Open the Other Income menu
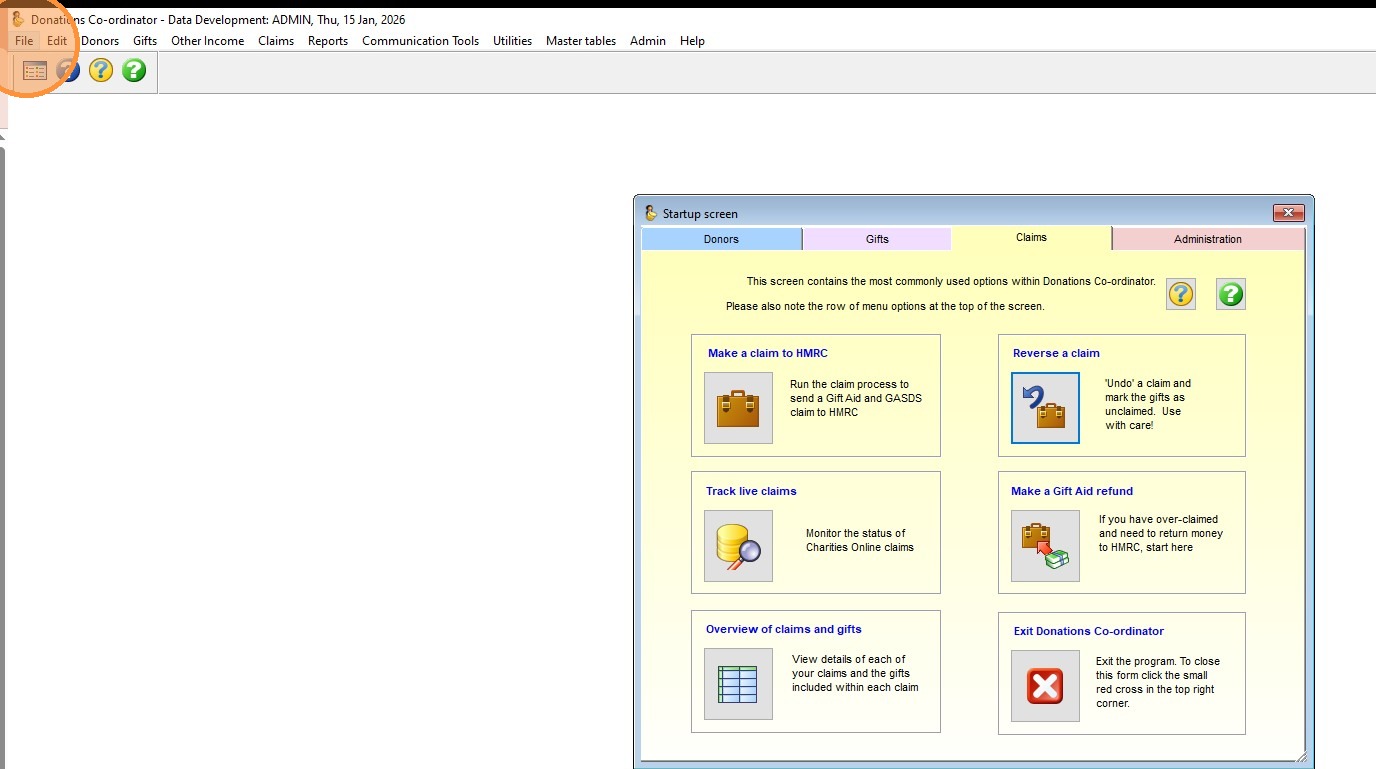The width and height of the screenshot is (1376, 769). click(207, 41)
